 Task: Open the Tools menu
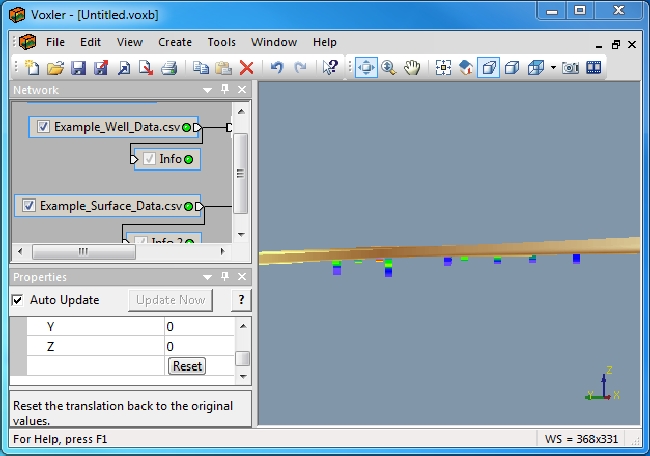tap(222, 42)
